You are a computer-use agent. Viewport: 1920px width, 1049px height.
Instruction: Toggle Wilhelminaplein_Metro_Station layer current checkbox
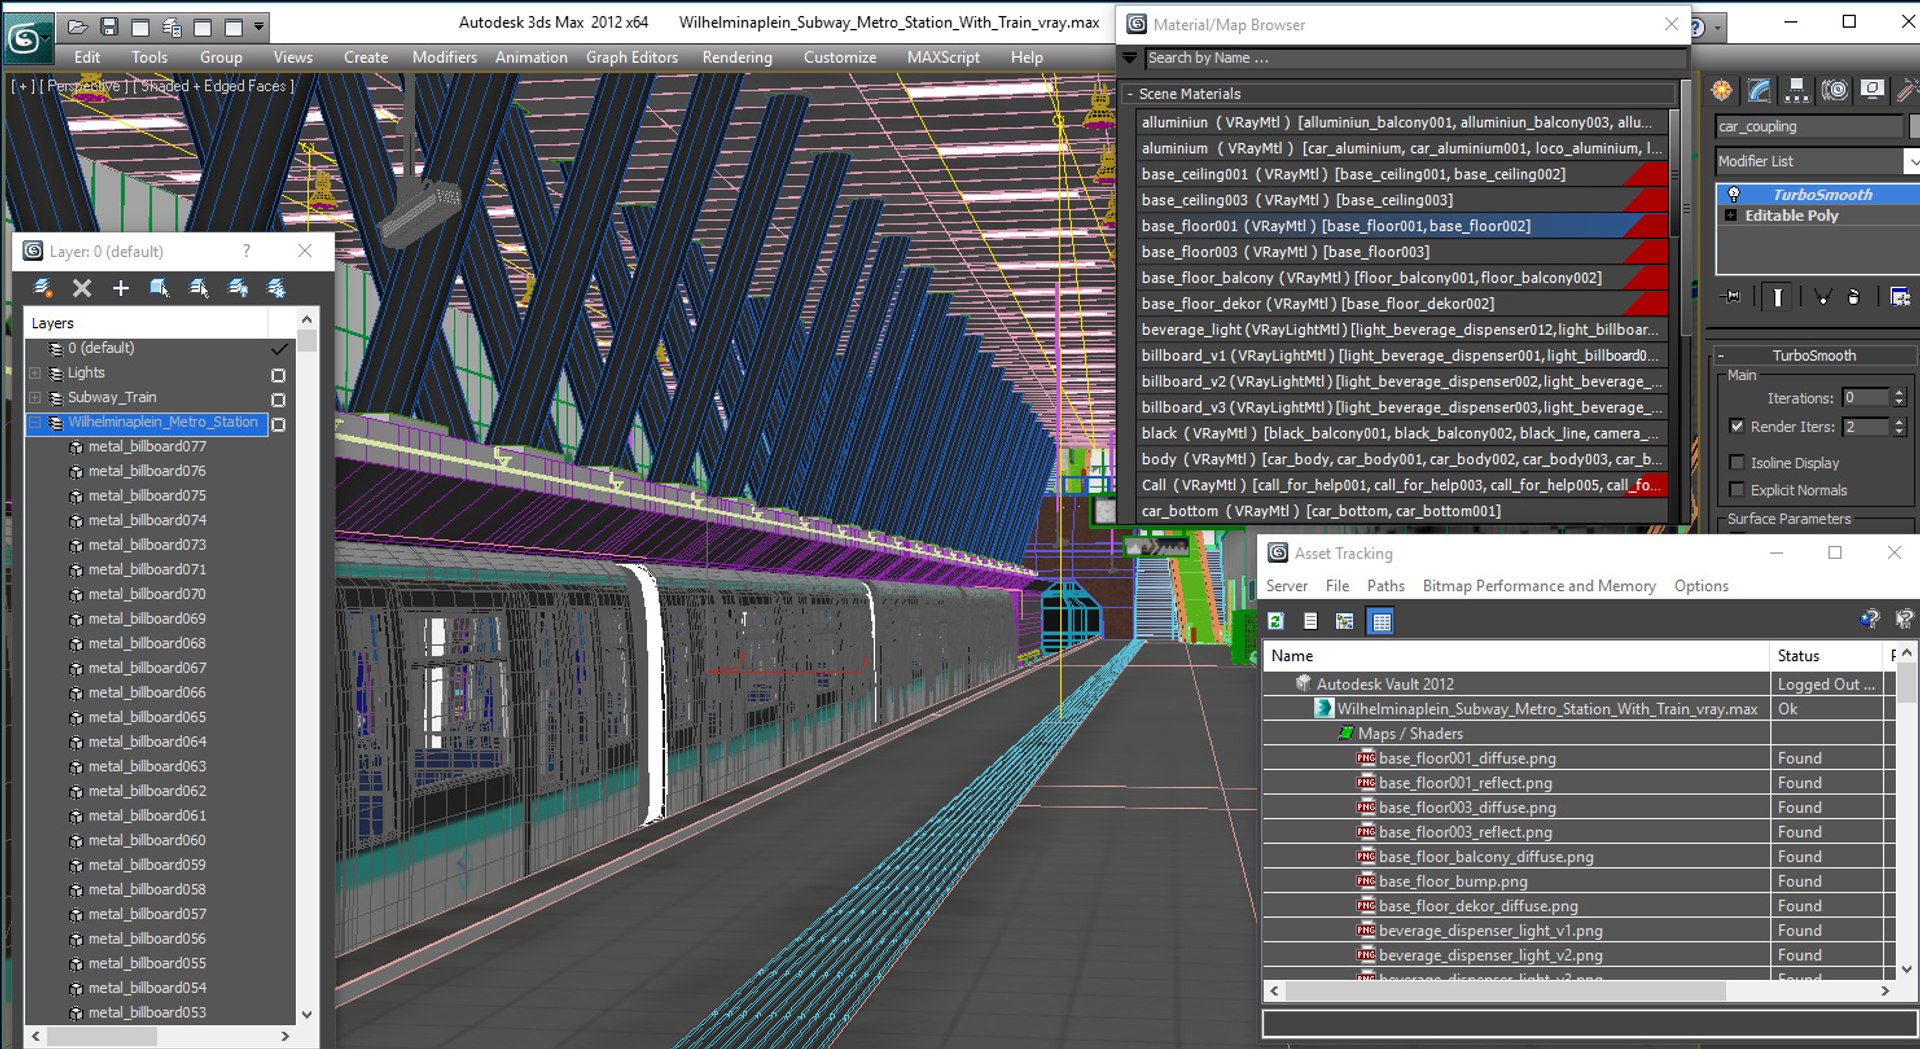pos(278,424)
